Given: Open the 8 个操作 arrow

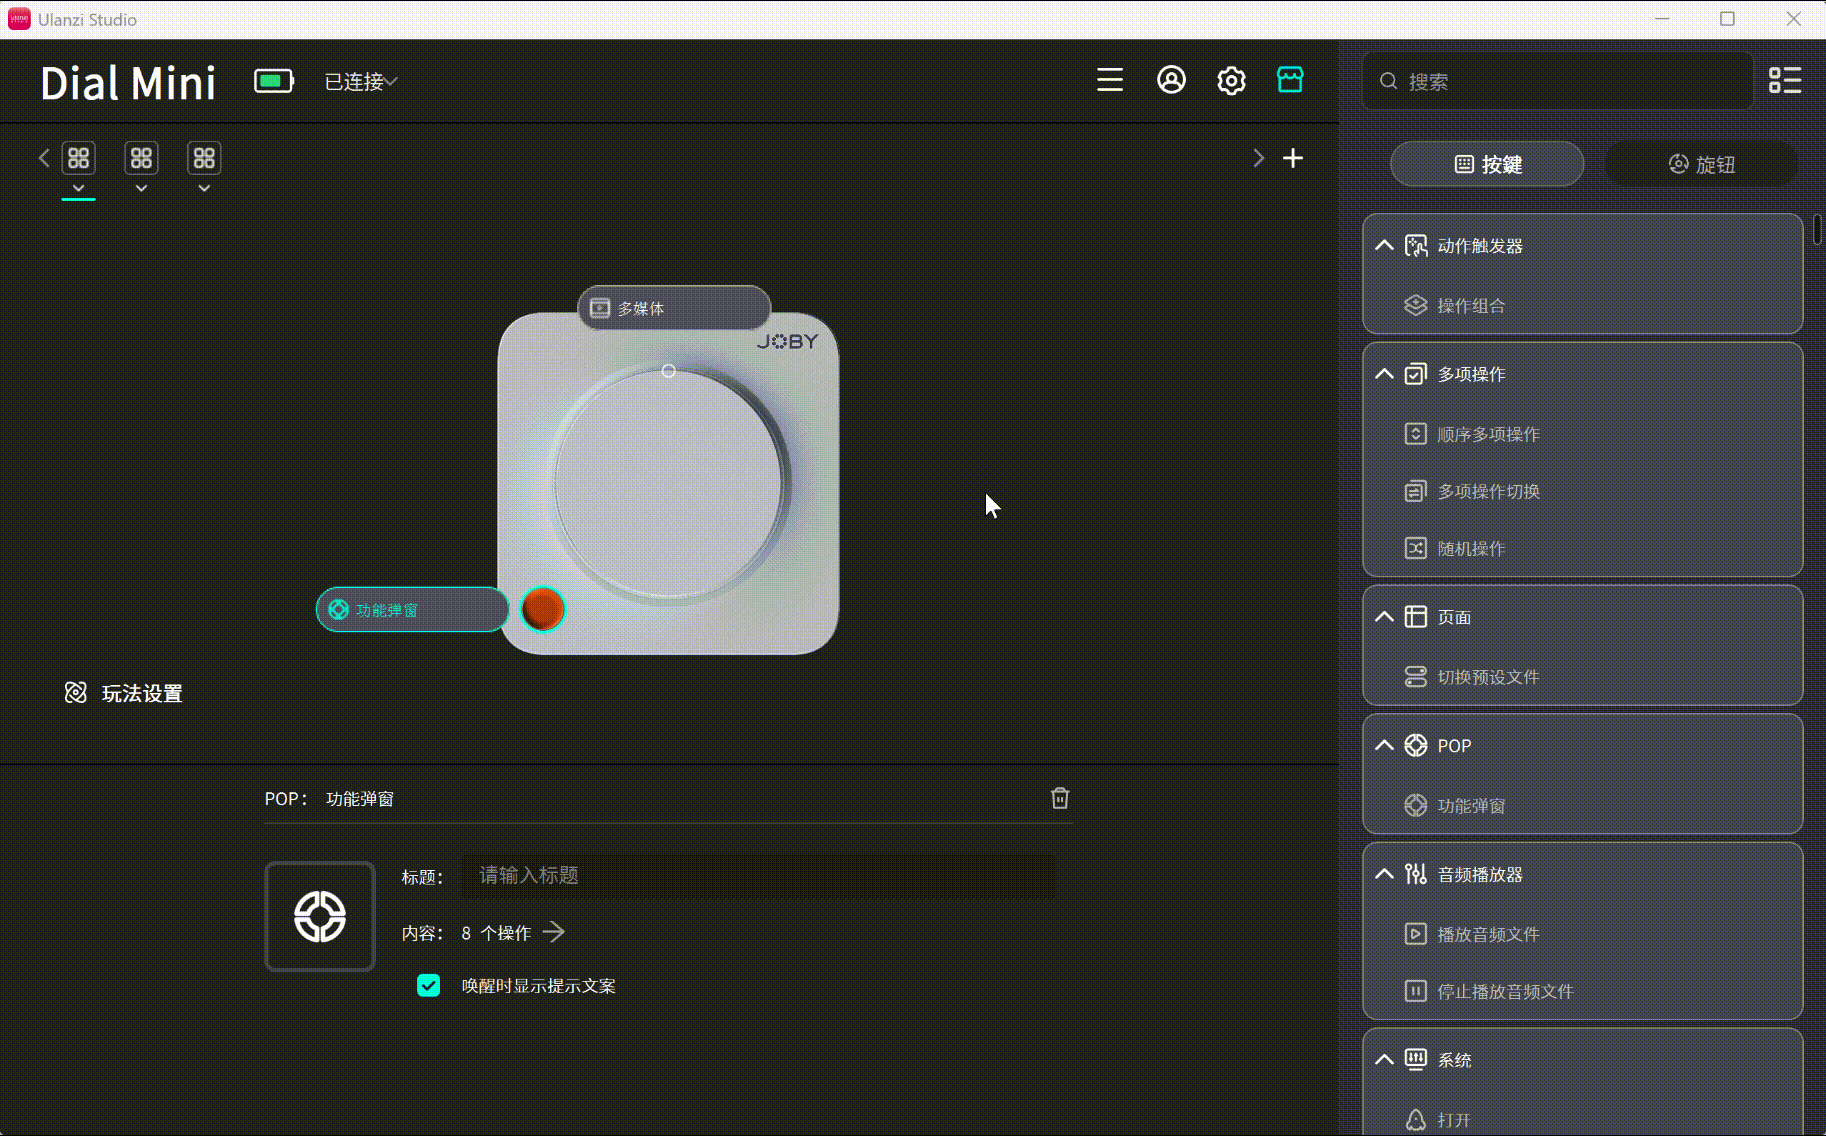Looking at the screenshot, I should coord(553,932).
